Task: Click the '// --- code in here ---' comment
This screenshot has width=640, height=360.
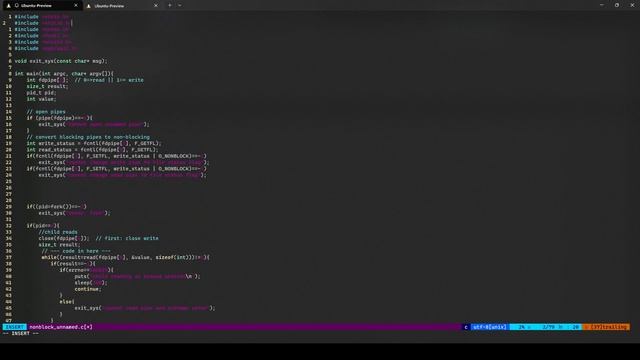Action: pos(76,251)
